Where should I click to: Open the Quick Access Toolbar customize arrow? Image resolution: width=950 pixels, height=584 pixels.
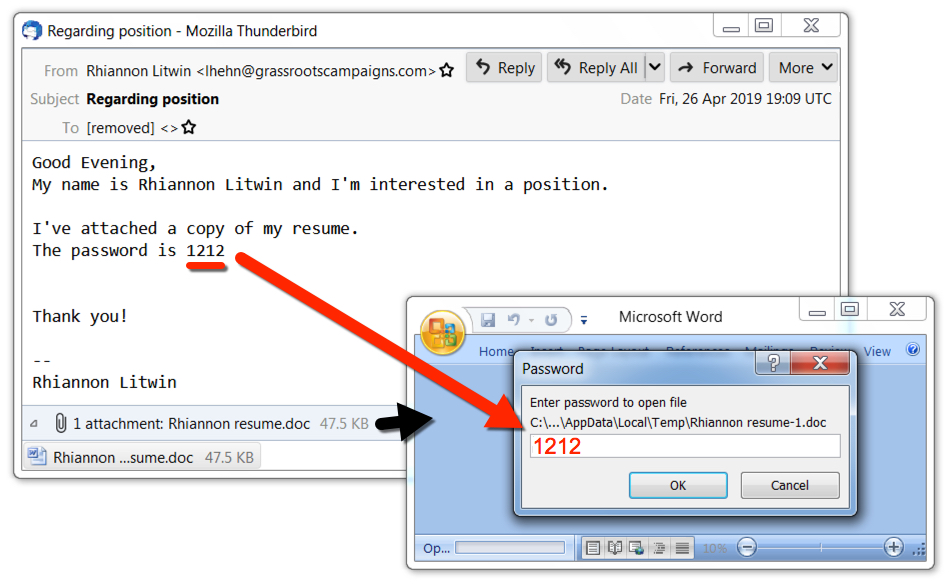(583, 318)
